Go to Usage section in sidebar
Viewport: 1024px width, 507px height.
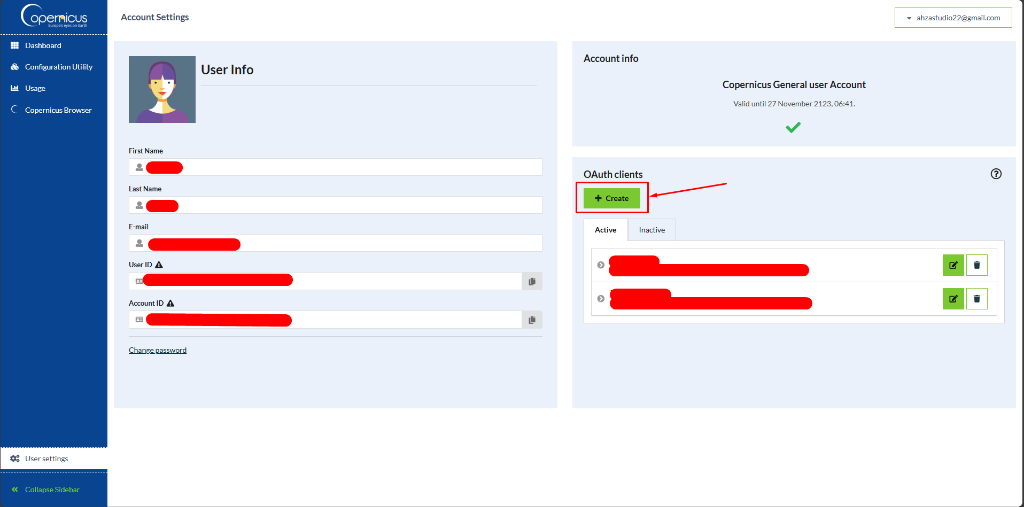click(54, 88)
